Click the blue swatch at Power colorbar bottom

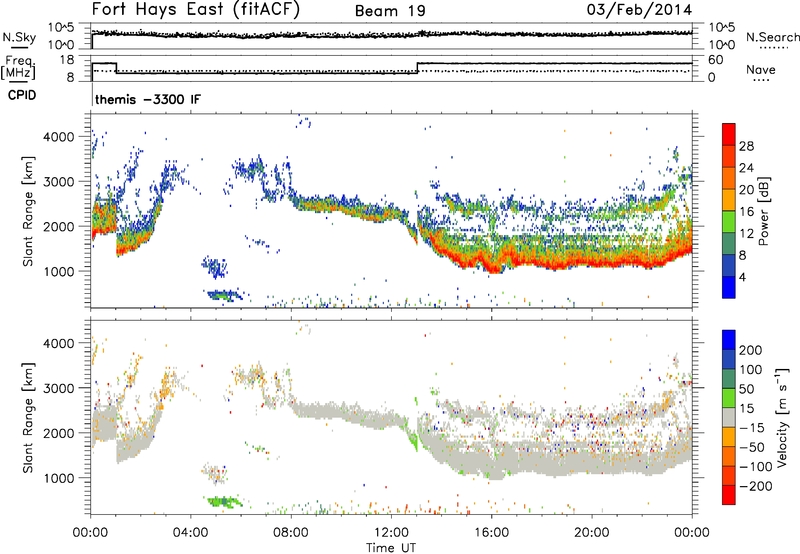click(x=729, y=287)
